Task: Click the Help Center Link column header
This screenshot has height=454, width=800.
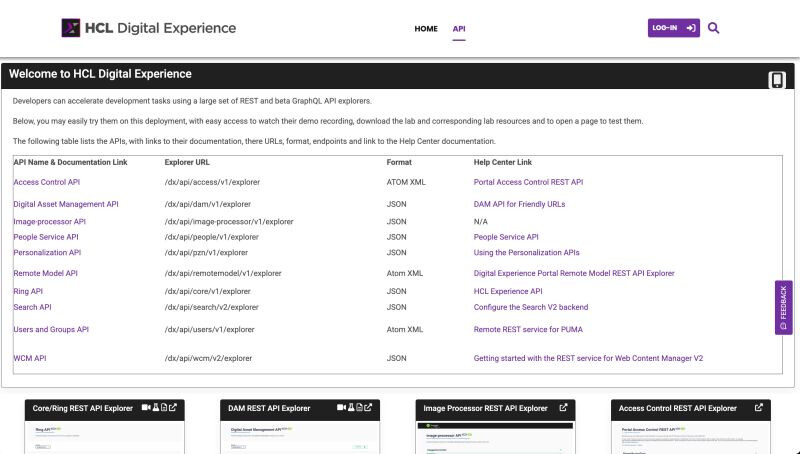Action: coord(503,162)
